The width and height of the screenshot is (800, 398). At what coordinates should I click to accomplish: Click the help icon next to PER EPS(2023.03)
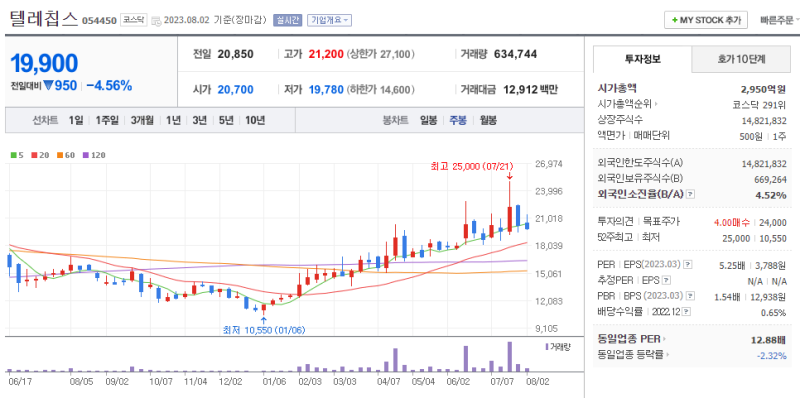688,264
